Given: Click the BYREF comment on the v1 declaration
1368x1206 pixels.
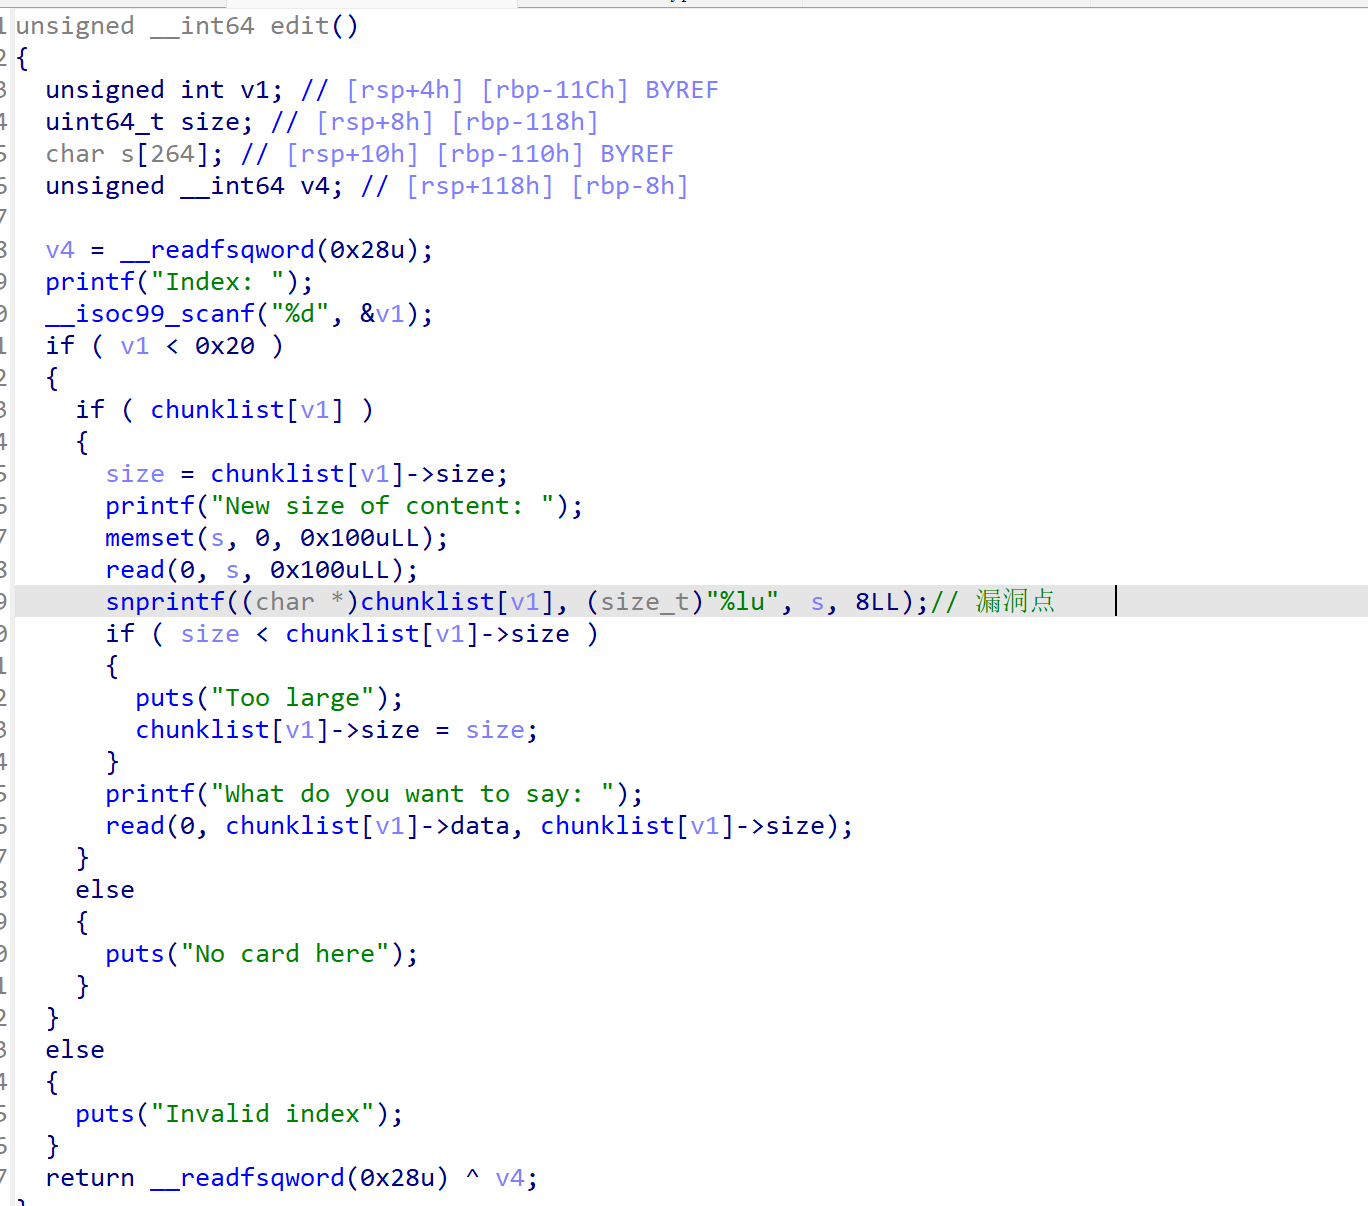Looking at the screenshot, I should pos(681,90).
